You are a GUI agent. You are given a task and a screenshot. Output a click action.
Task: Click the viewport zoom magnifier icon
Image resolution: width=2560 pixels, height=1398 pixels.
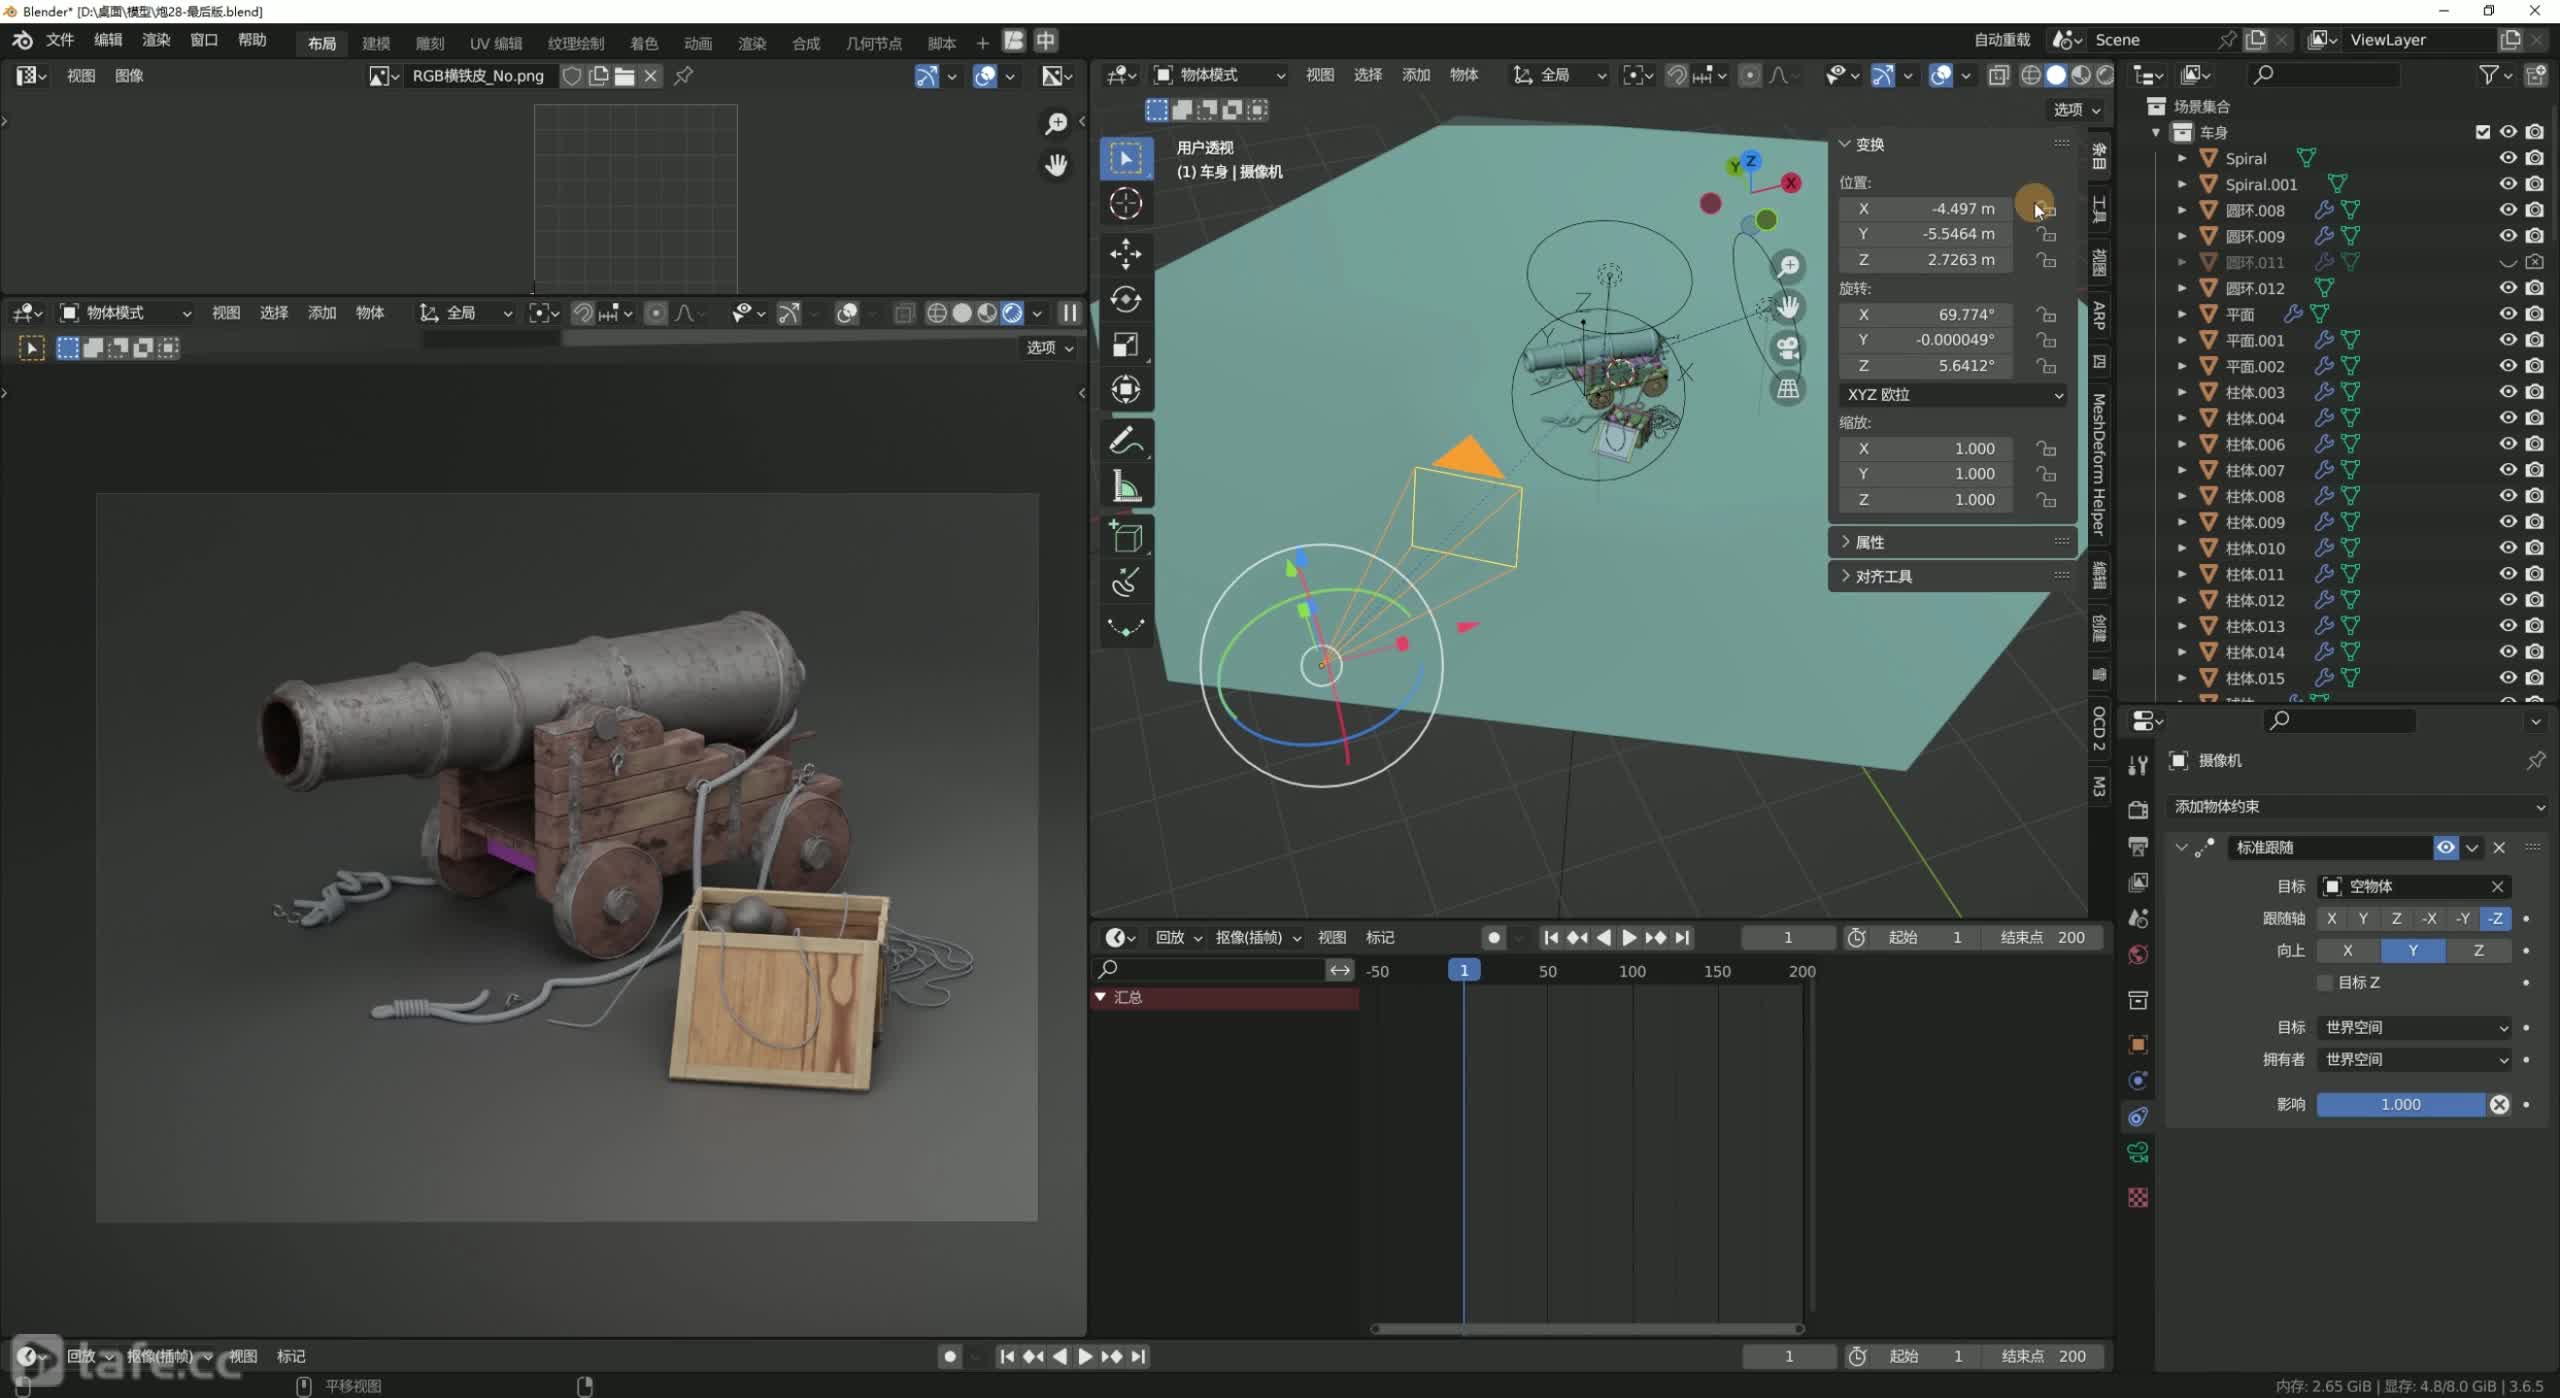click(x=1787, y=266)
